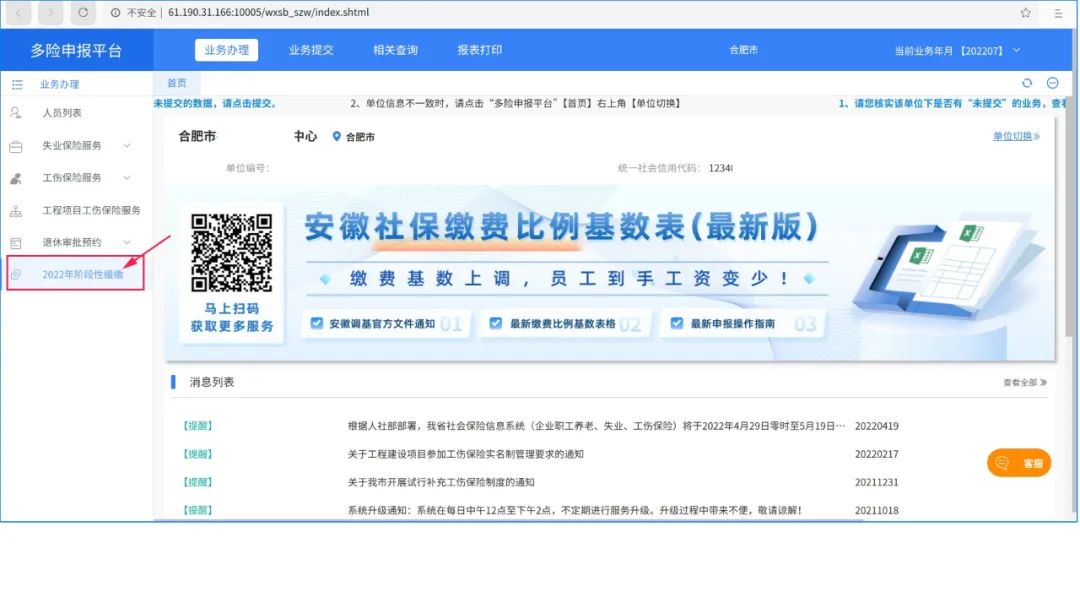
Task: Click the ellipsis icon in top-right corner
Action: pyautogui.click(x=1053, y=83)
